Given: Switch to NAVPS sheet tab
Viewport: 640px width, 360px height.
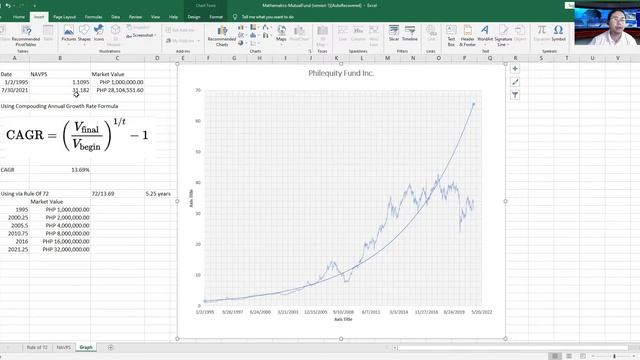Looking at the screenshot, I should click(x=64, y=347).
